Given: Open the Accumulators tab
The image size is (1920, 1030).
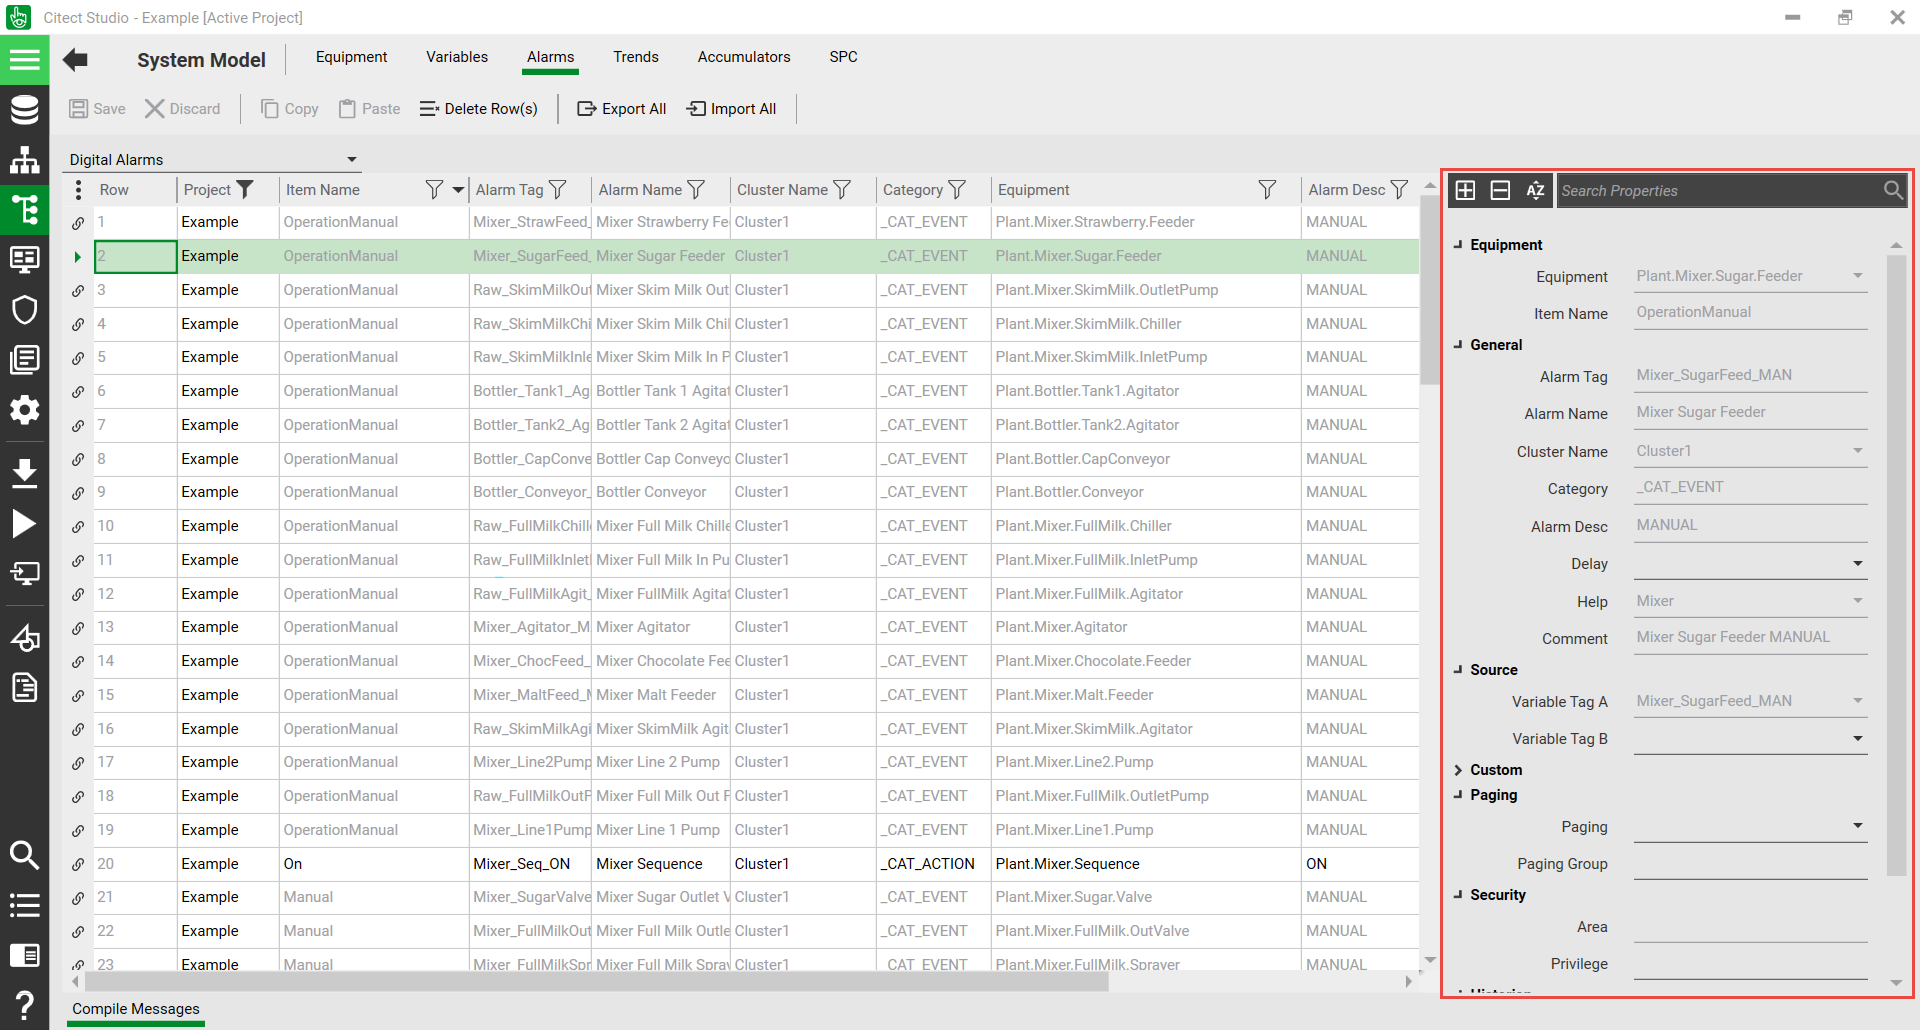Looking at the screenshot, I should click(743, 57).
